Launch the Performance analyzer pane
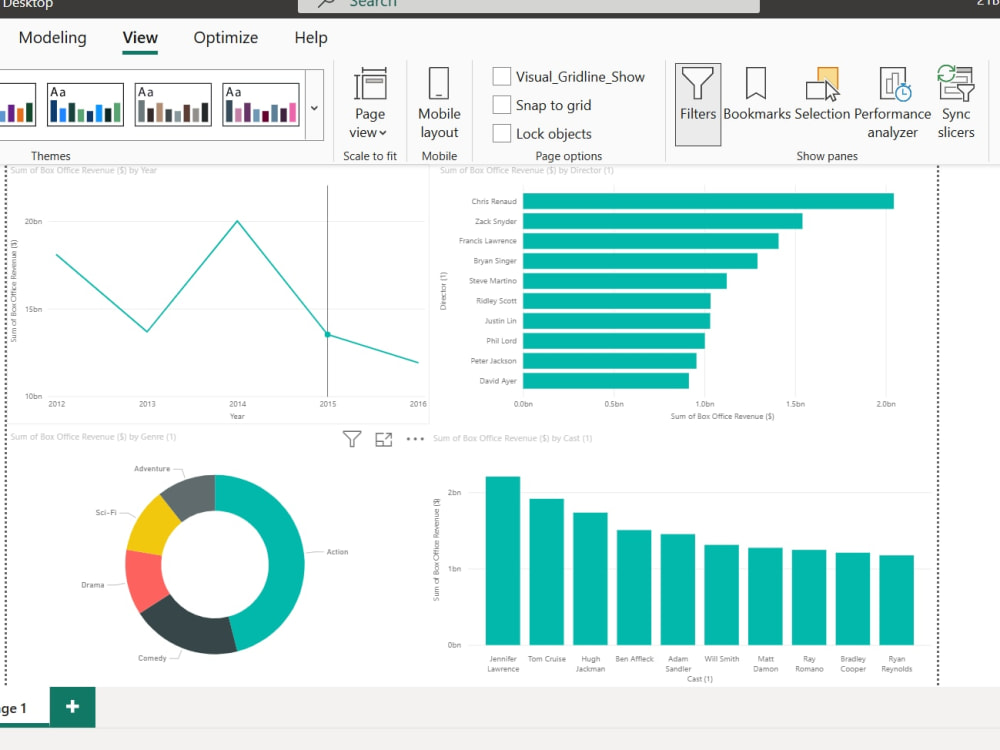Image resolution: width=1000 pixels, height=750 pixels. point(892,103)
